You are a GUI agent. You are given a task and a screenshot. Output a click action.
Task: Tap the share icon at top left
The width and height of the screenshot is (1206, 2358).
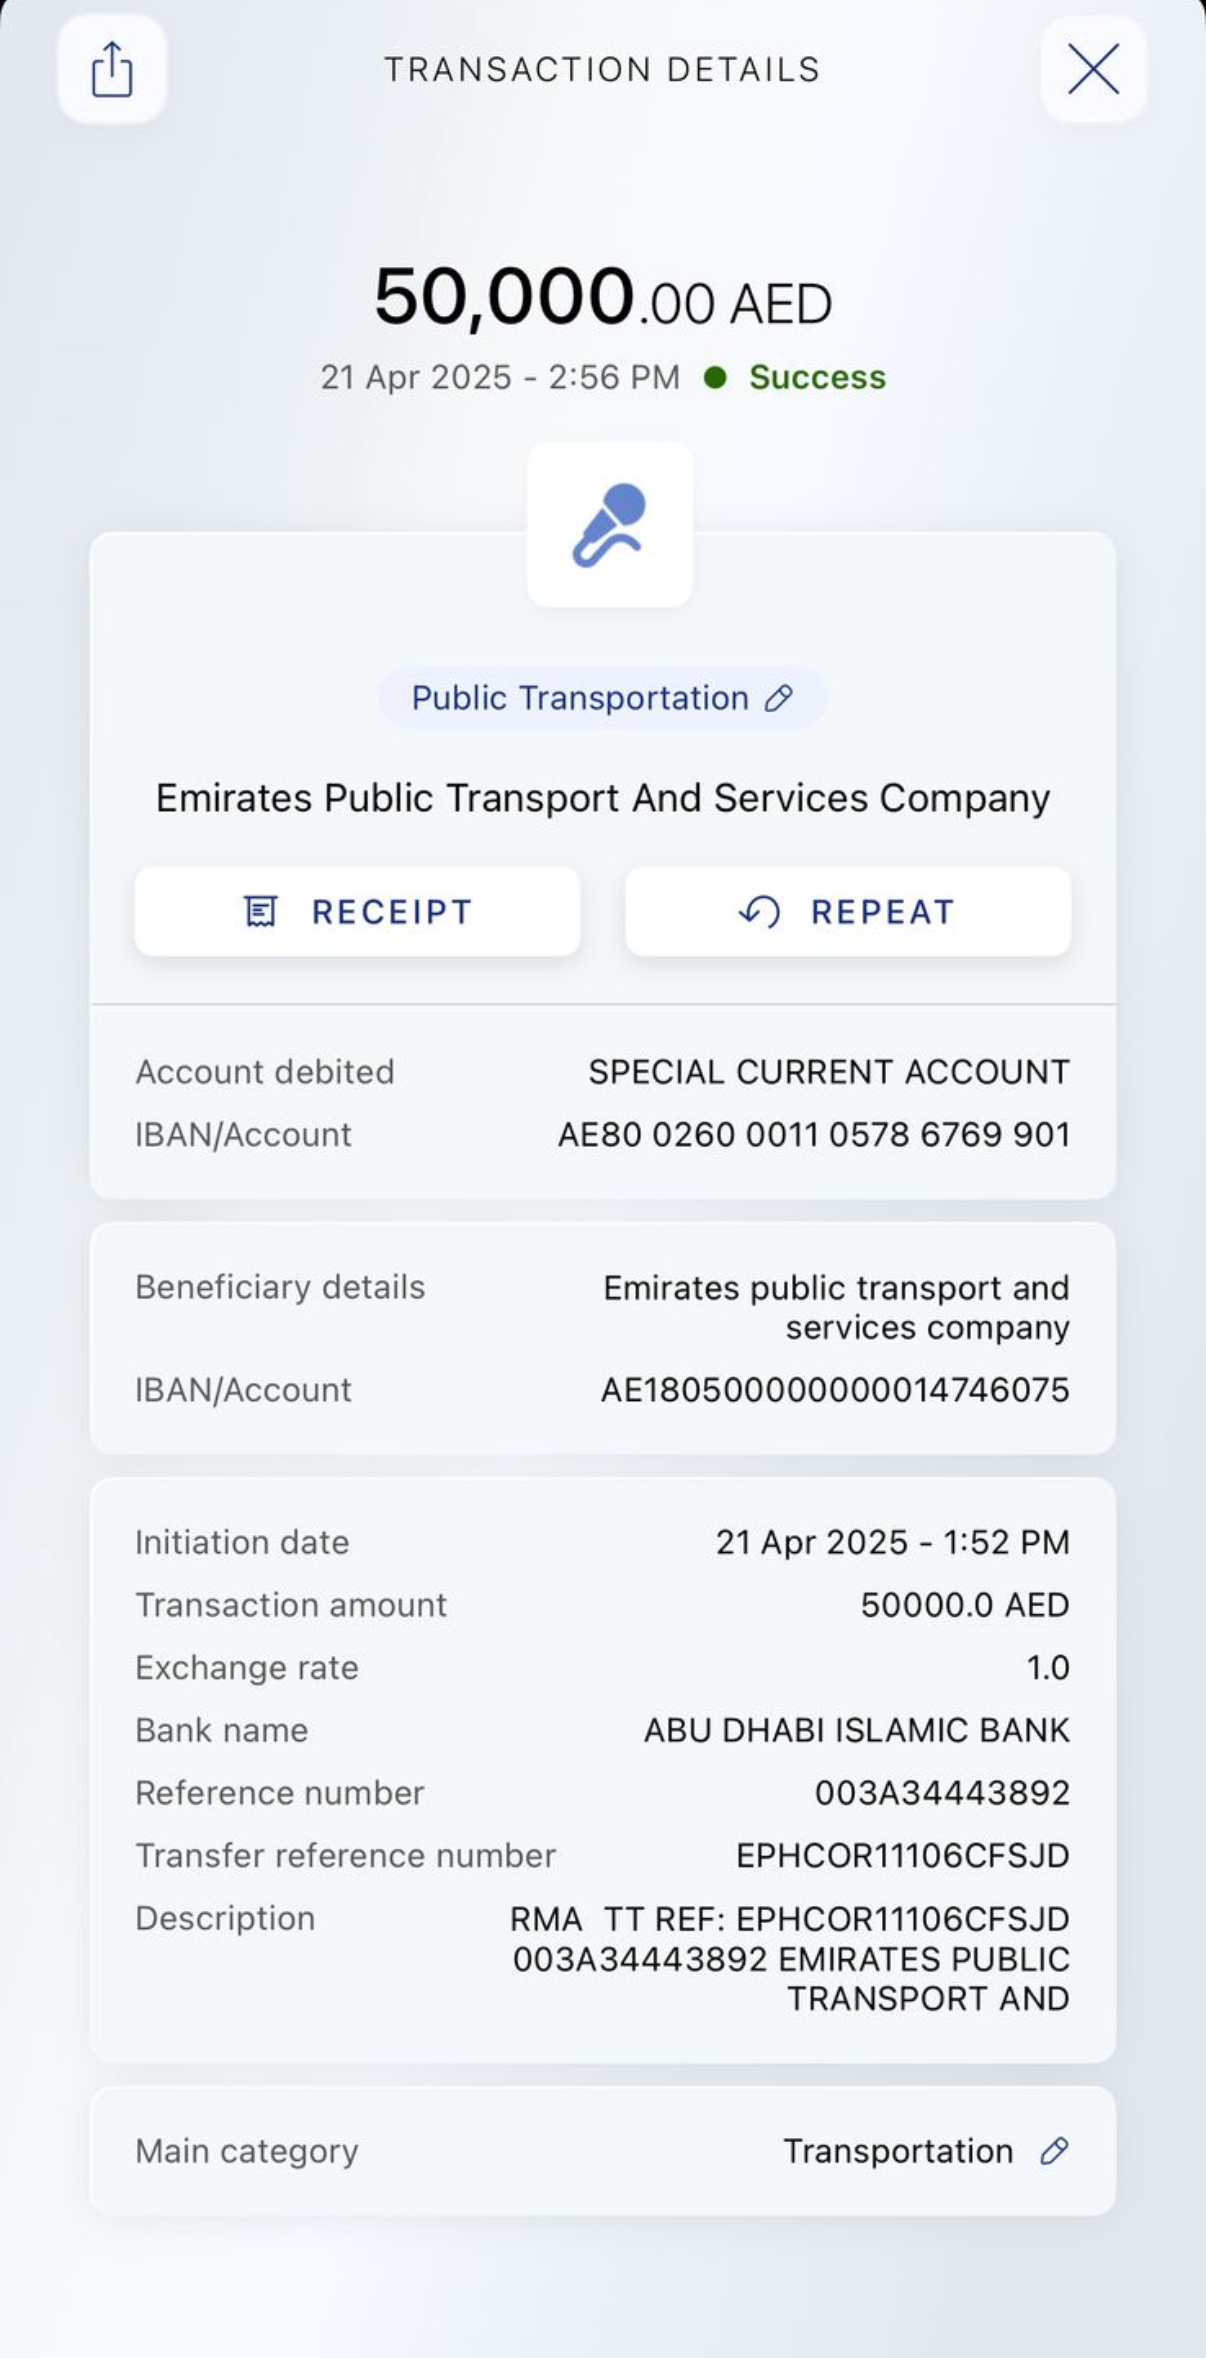pos(112,69)
